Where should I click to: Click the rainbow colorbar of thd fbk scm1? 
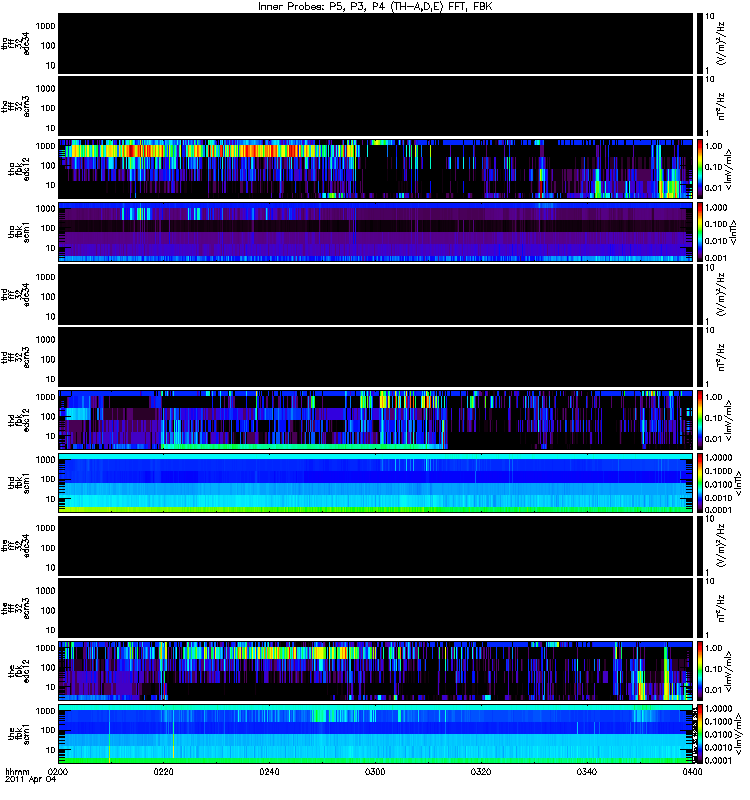point(700,483)
